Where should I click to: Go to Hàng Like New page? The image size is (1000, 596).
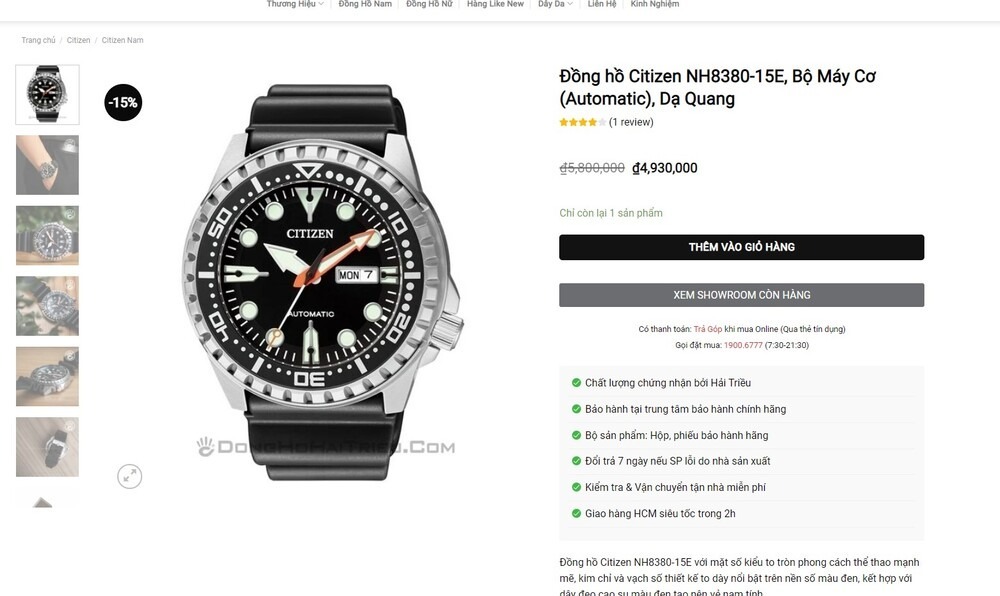495,4
